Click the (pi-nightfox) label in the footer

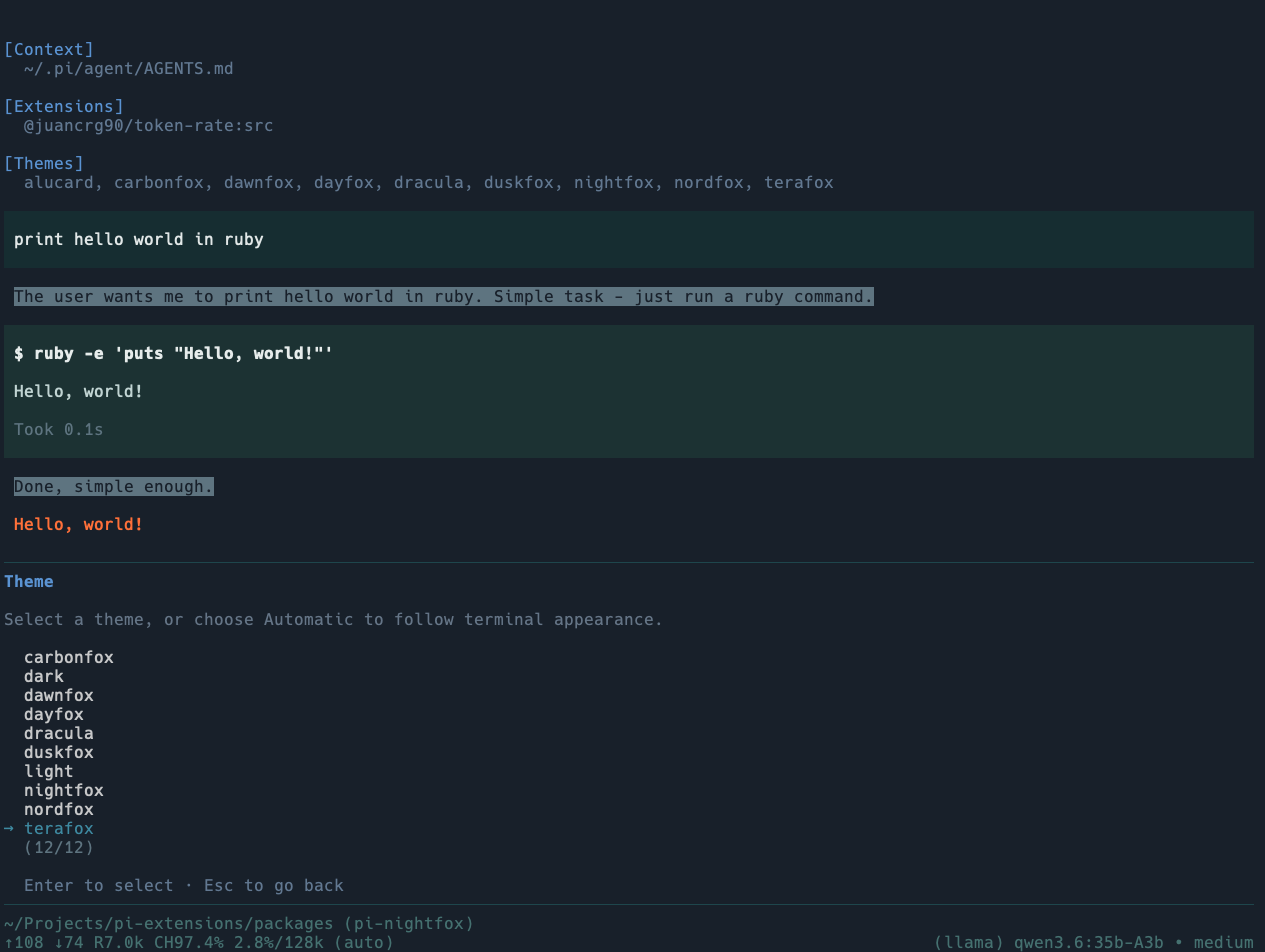409,923
